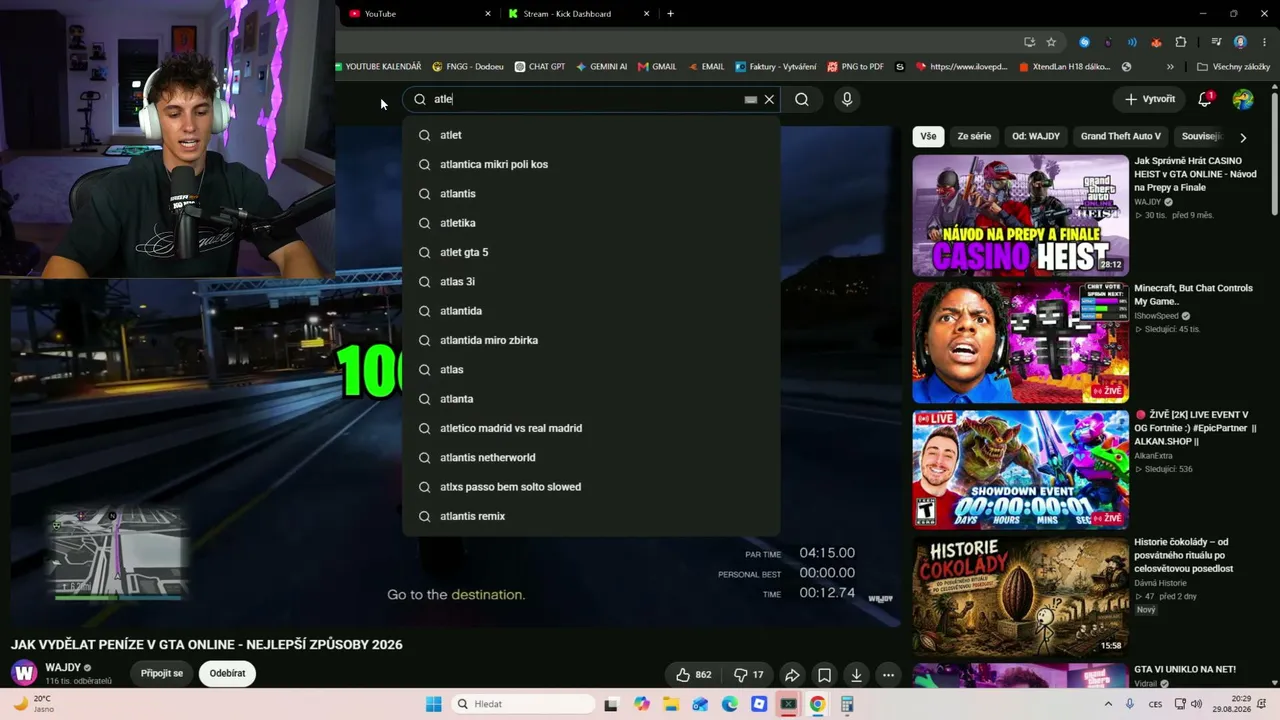Start voice search with the microphone icon
The height and width of the screenshot is (720, 1280).
pos(847,100)
